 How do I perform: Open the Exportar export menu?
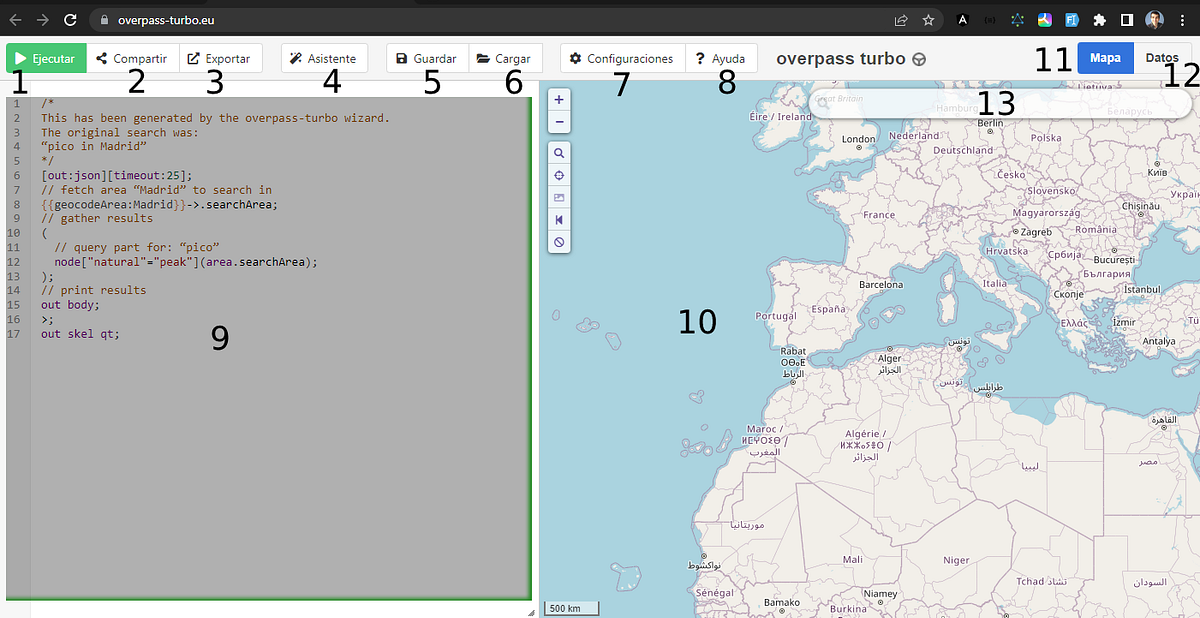pyautogui.click(x=220, y=58)
